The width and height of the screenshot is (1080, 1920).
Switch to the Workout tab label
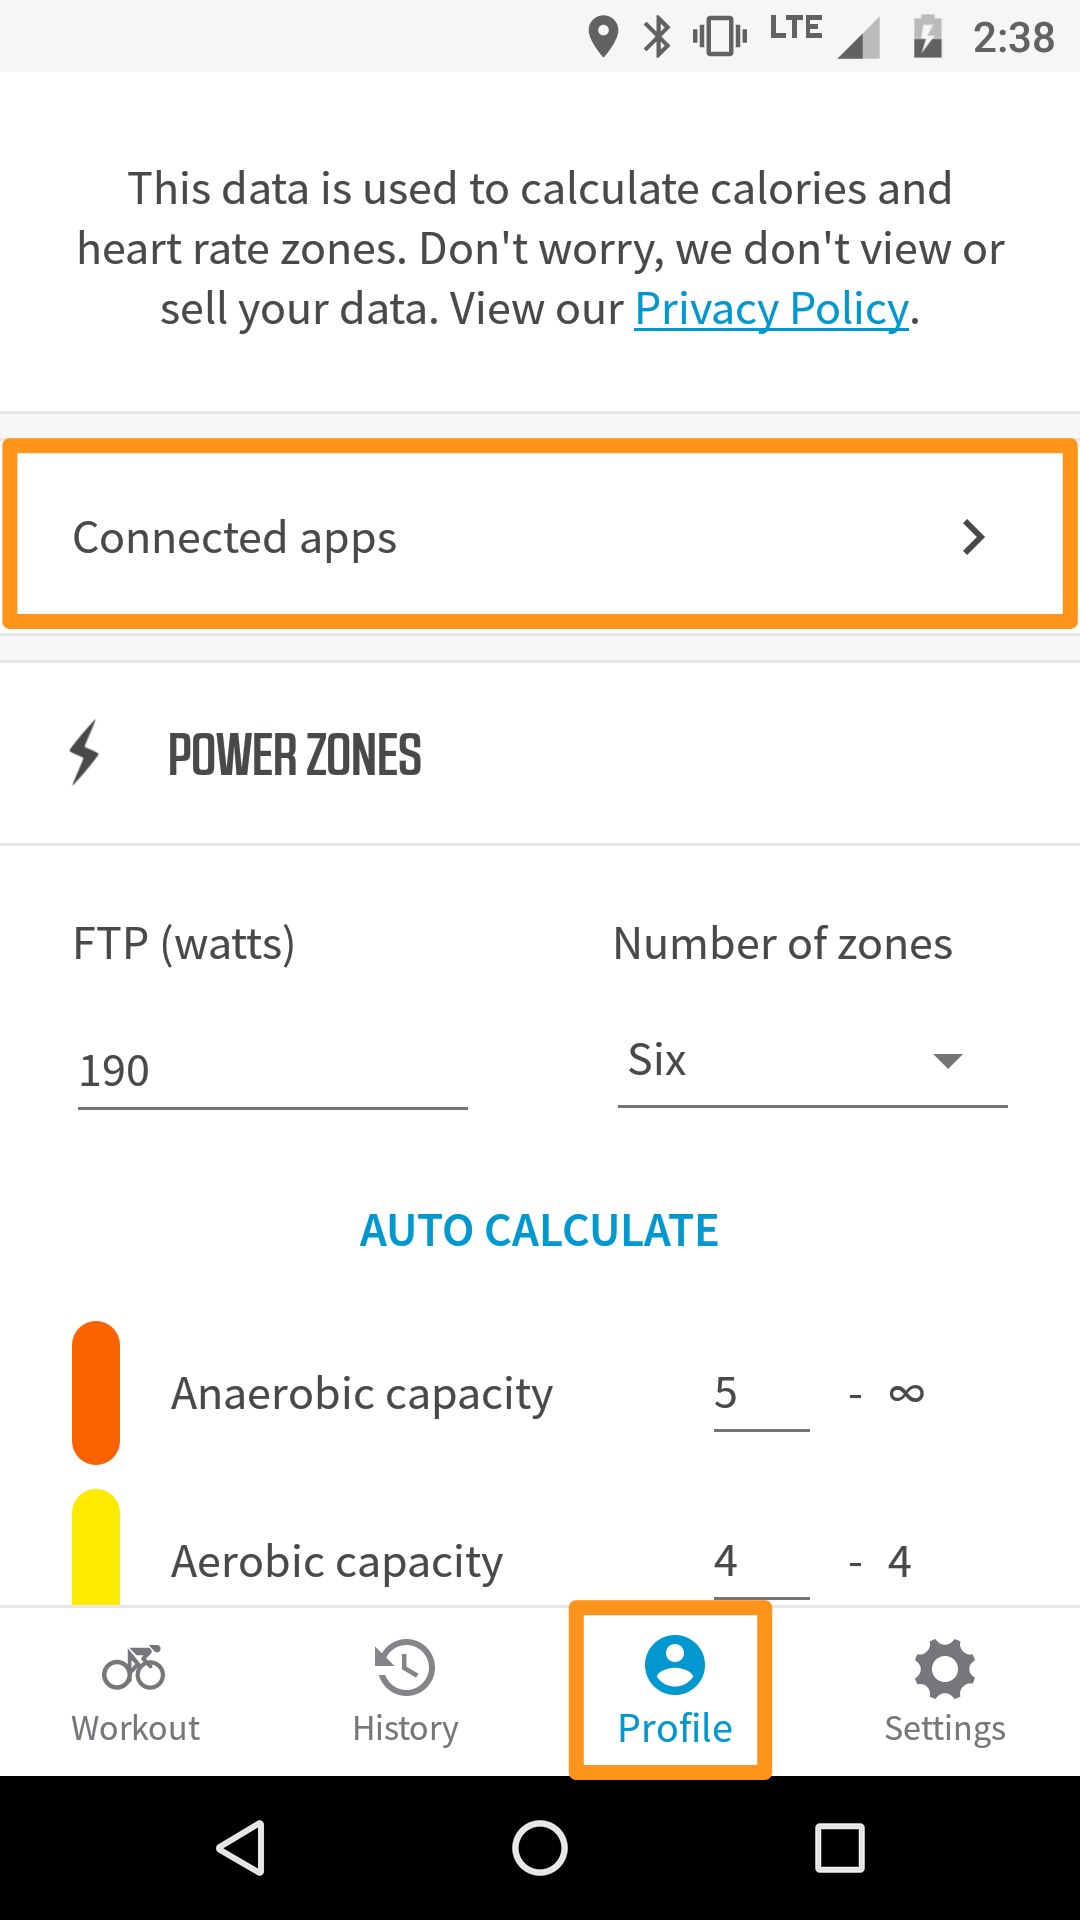135,1729
